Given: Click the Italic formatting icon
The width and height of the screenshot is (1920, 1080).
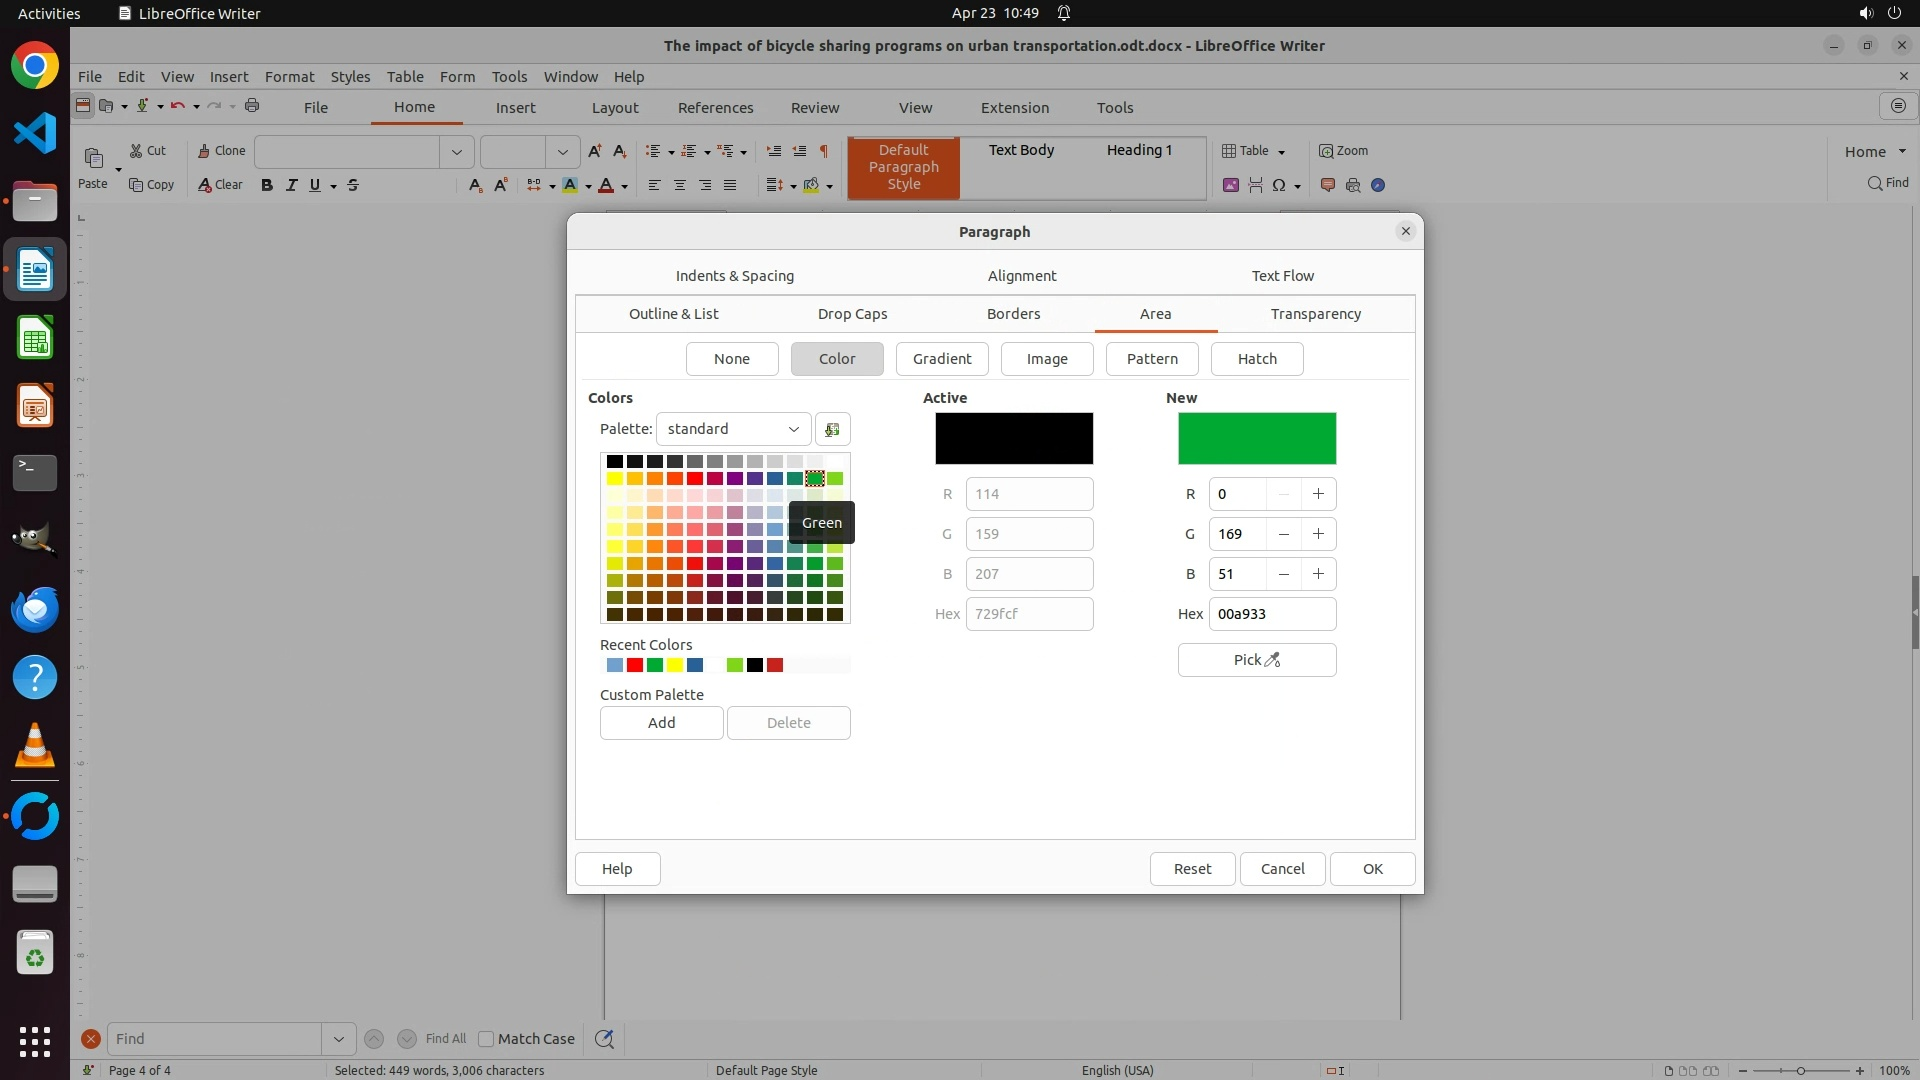Looking at the screenshot, I should coord(292,185).
